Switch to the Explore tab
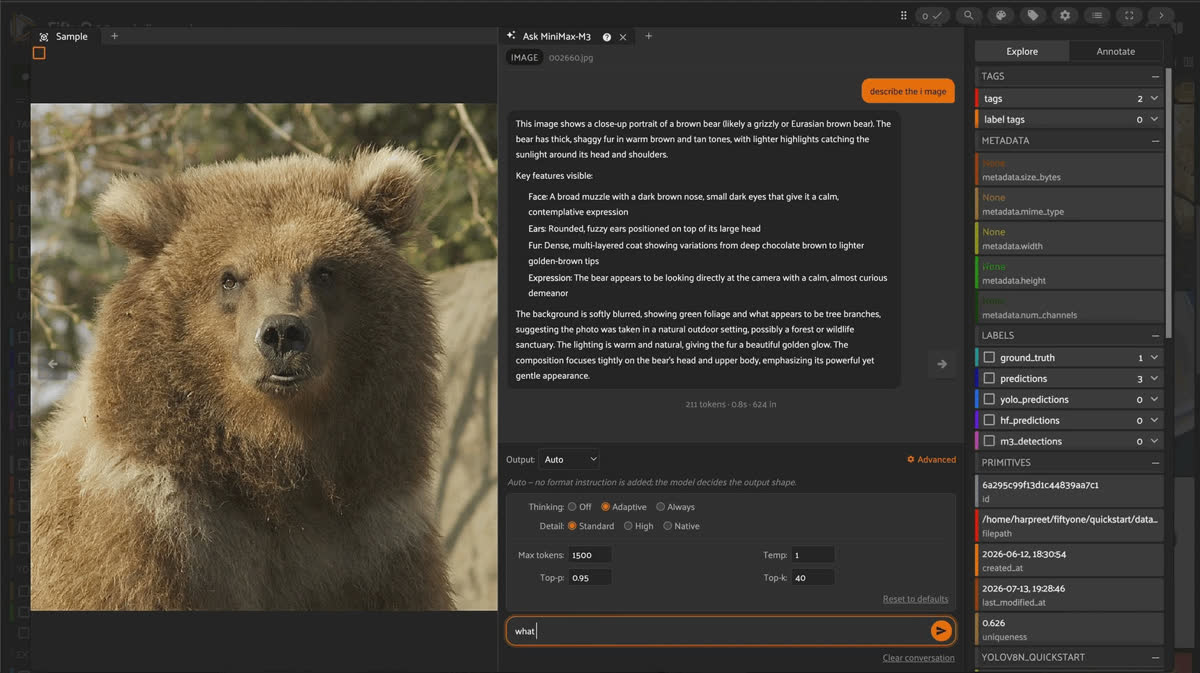This screenshot has height=673, width=1200. tap(1022, 51)
